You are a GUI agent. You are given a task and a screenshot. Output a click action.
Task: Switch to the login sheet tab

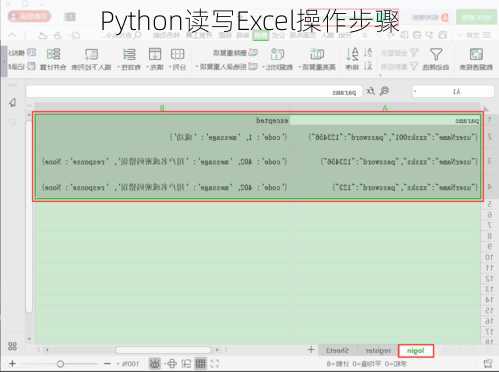(416, 350)
